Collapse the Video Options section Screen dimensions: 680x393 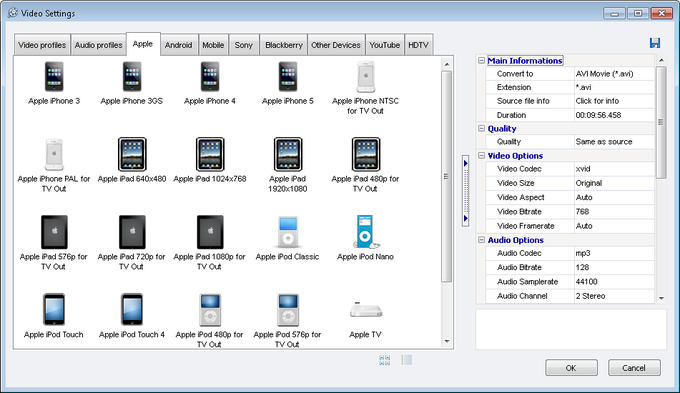click(481, 155)
